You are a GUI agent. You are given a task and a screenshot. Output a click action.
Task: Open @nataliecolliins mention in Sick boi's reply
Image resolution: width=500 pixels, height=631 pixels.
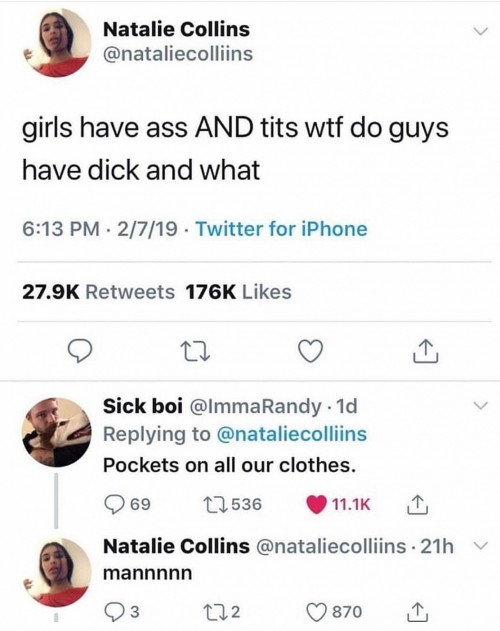pos(292,434)
